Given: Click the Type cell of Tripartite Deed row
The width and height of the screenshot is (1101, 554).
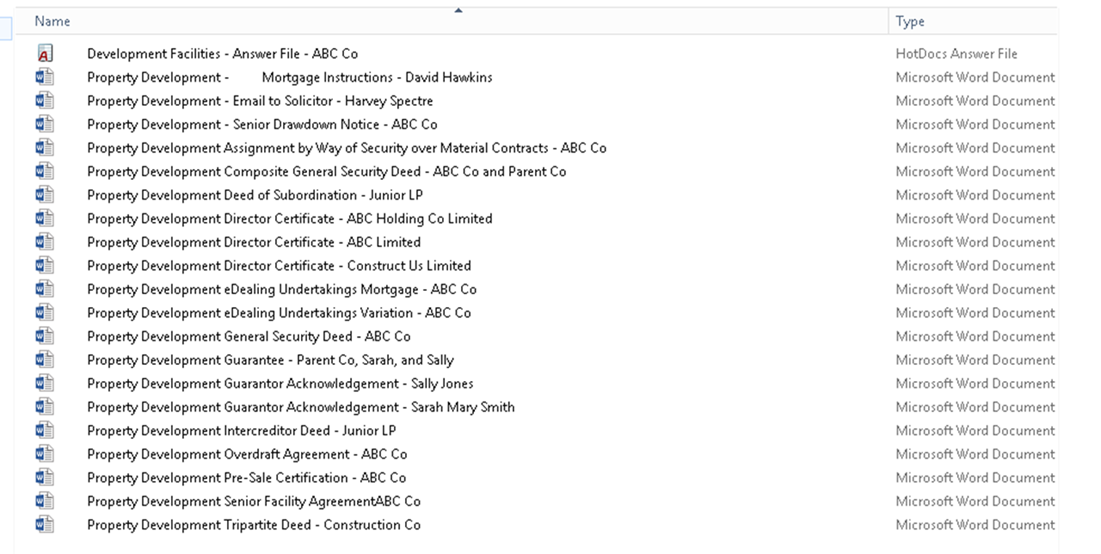Looking at the screenshot, I should click(975, 525).
